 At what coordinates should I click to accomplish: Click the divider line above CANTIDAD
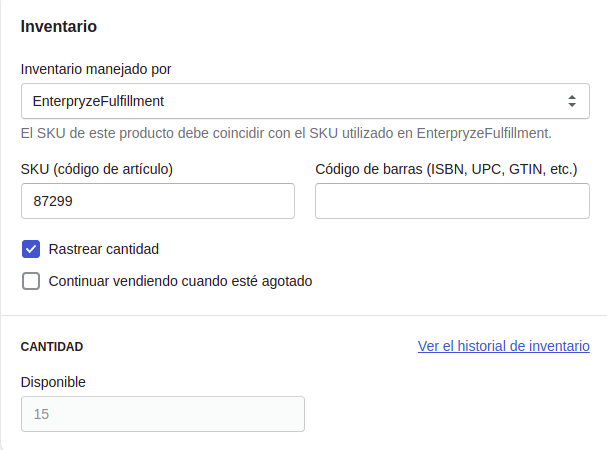303,316
